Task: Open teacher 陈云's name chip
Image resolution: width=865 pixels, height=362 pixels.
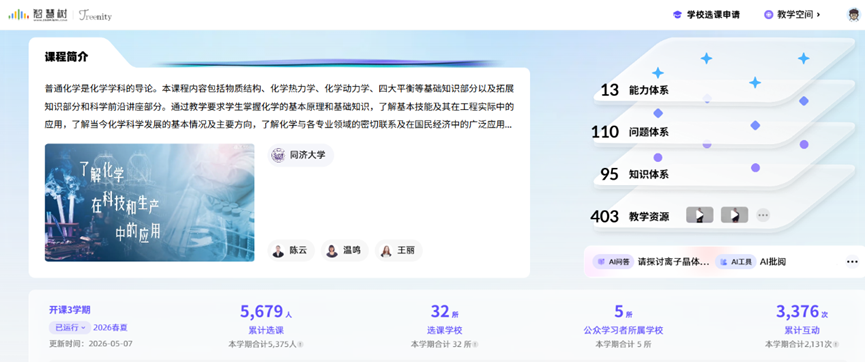Action: (x=291, y=251)
